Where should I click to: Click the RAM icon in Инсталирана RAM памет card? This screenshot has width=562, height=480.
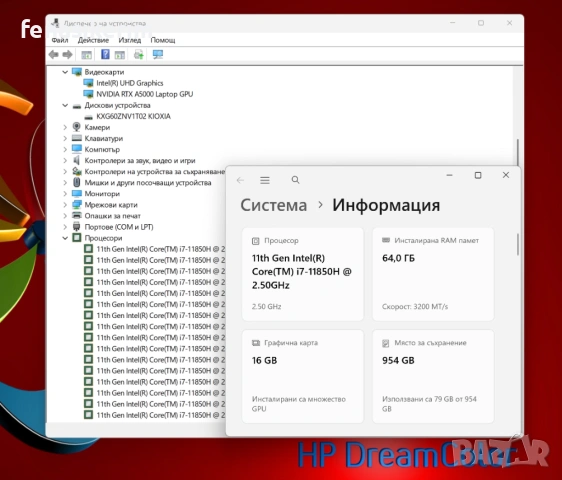386,240
